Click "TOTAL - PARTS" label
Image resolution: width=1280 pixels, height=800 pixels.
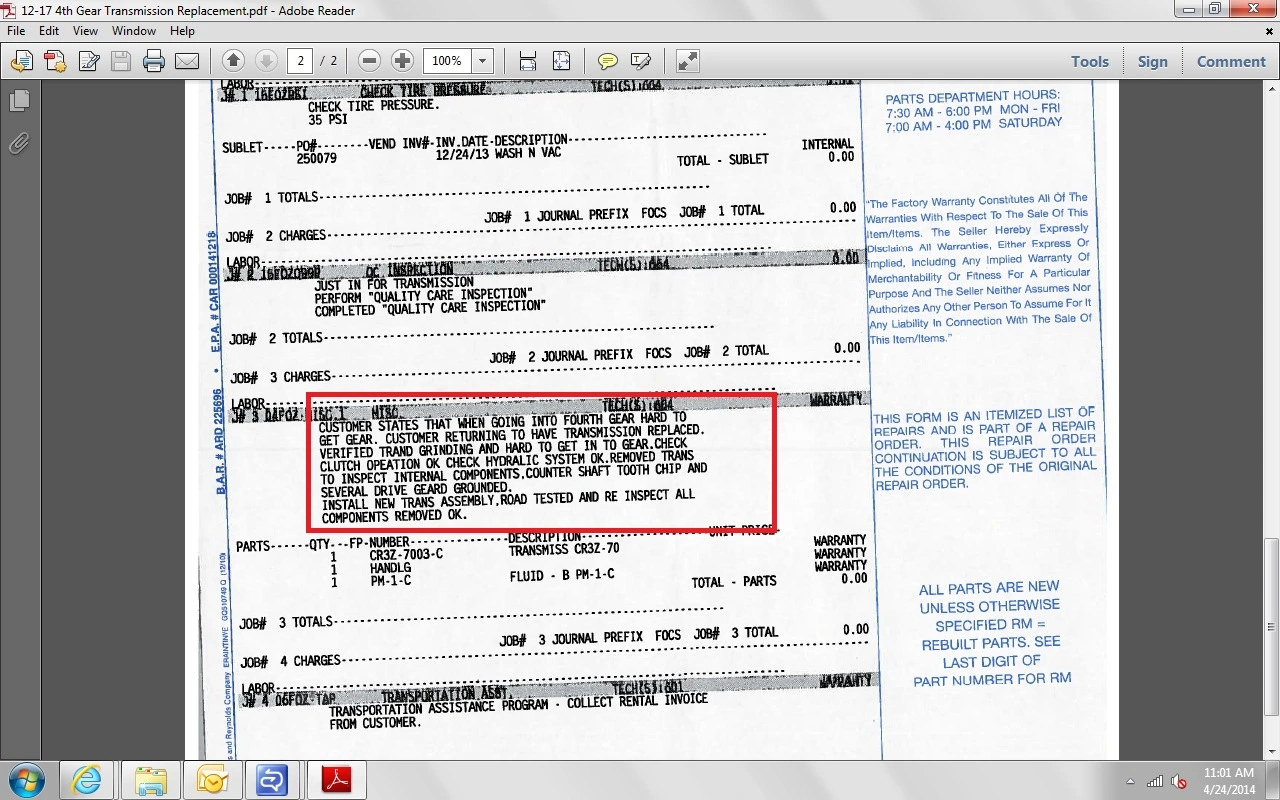tap(733, 582)
